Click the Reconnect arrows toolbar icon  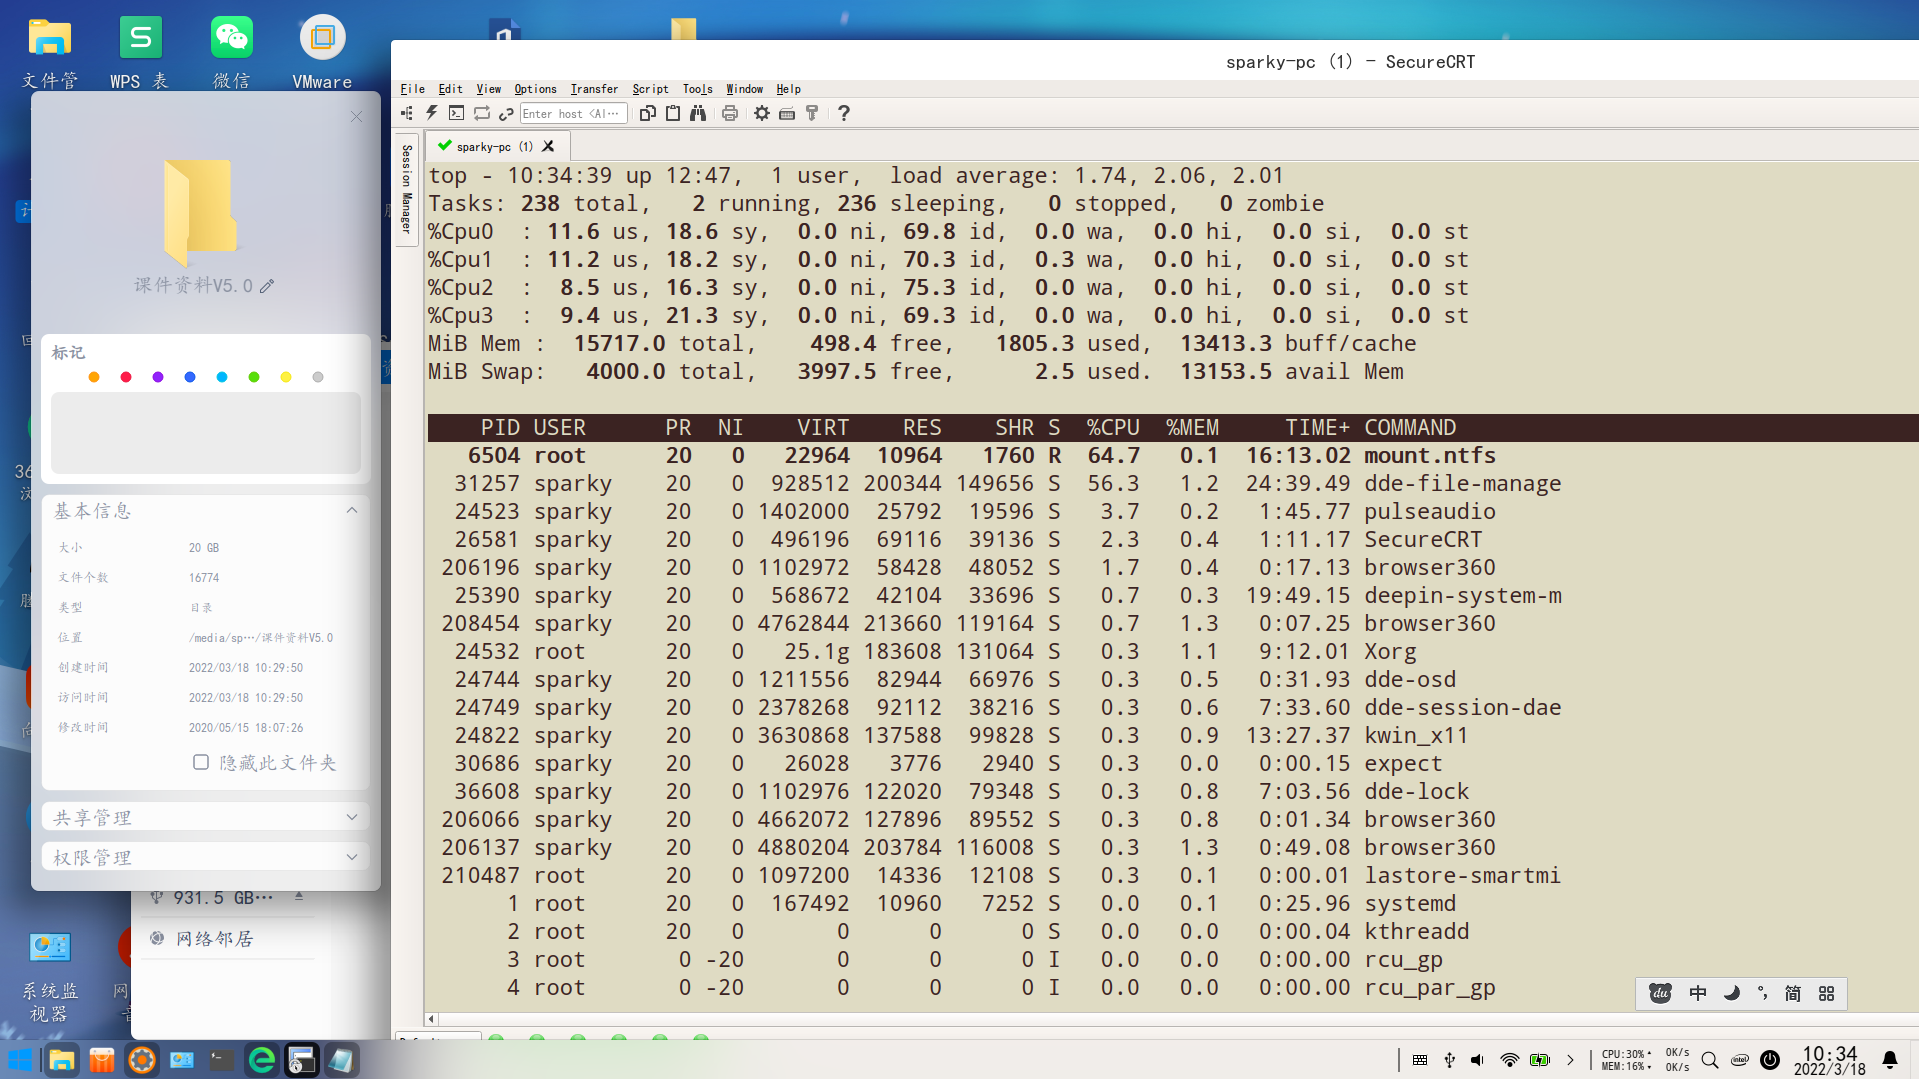tap(482, 113)
